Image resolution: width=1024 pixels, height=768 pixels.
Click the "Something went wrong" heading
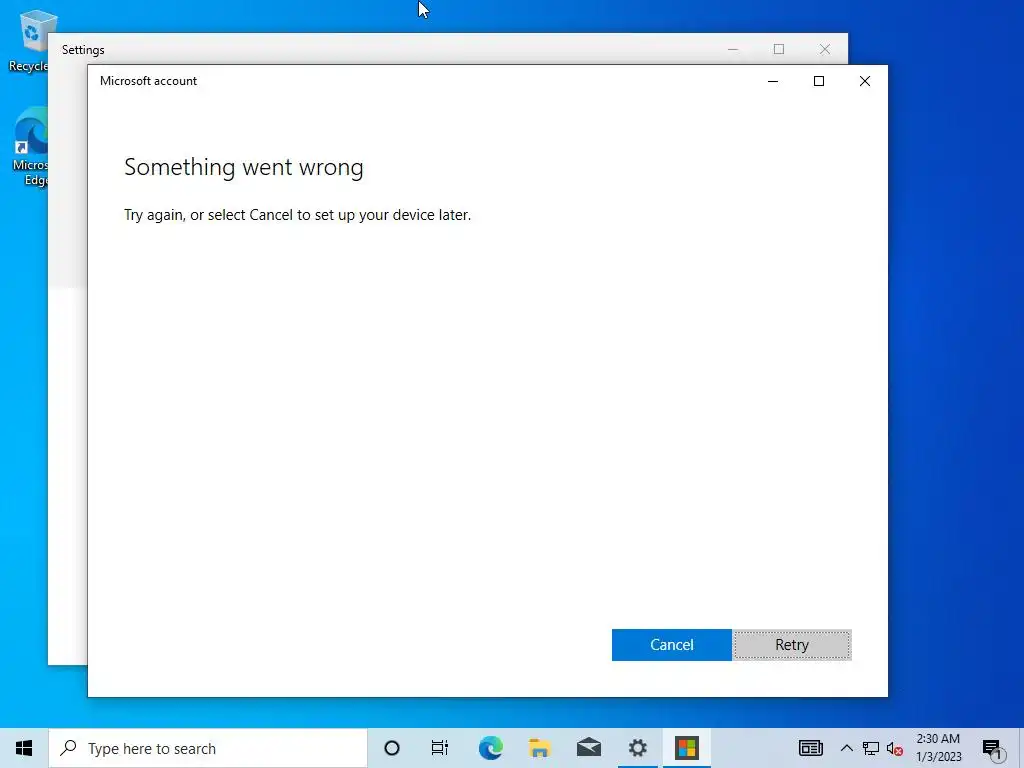click(244, 167)
